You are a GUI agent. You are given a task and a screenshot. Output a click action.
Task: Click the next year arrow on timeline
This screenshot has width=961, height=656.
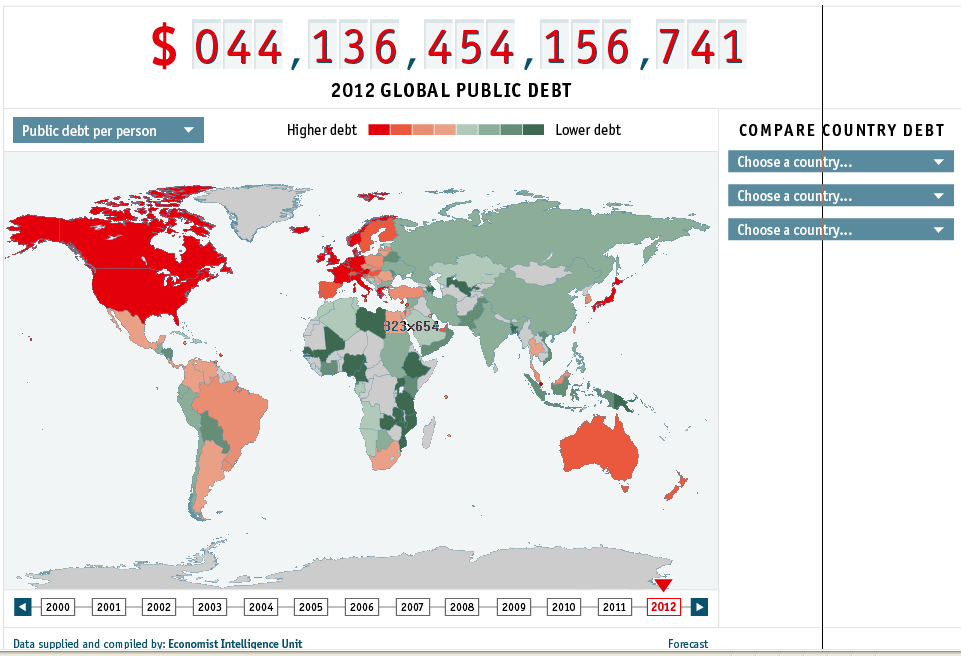click(x=700, y=607)
